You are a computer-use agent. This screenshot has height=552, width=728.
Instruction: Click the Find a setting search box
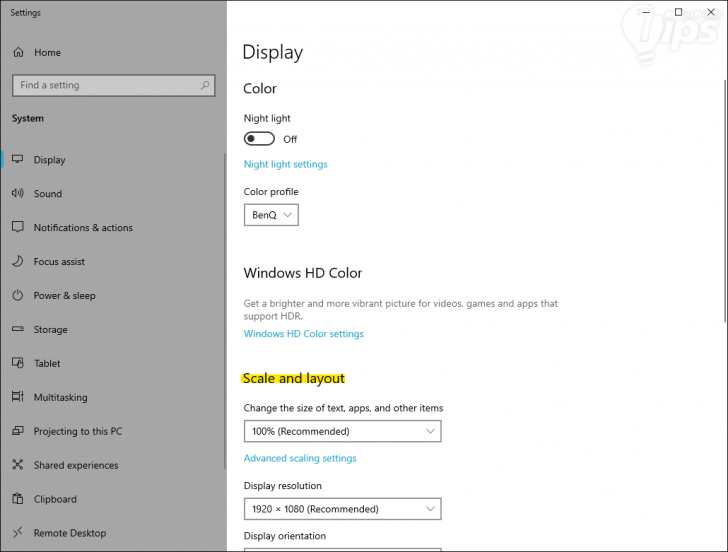[x=105, y=85]
